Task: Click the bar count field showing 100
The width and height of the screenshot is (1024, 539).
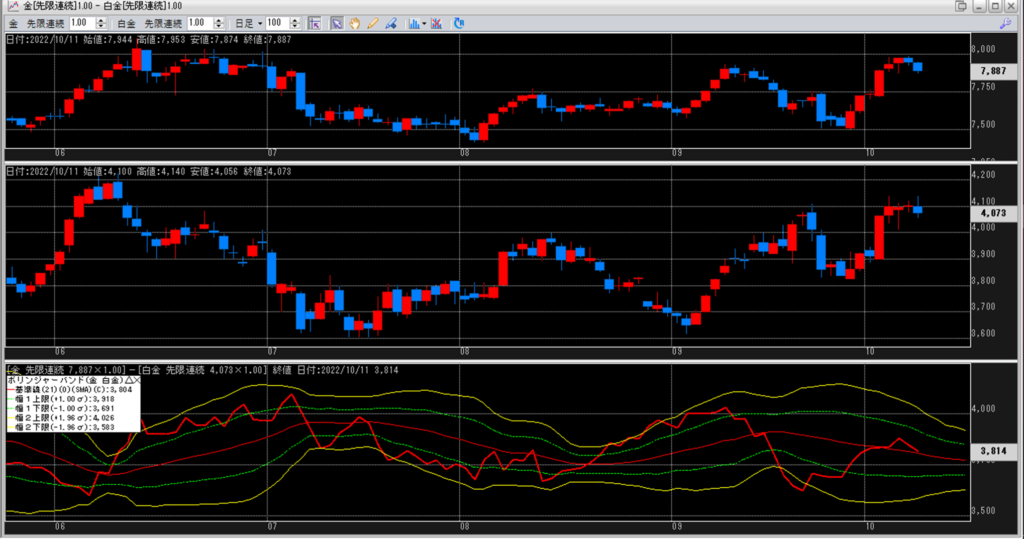Action: click(x=275, y=22)
